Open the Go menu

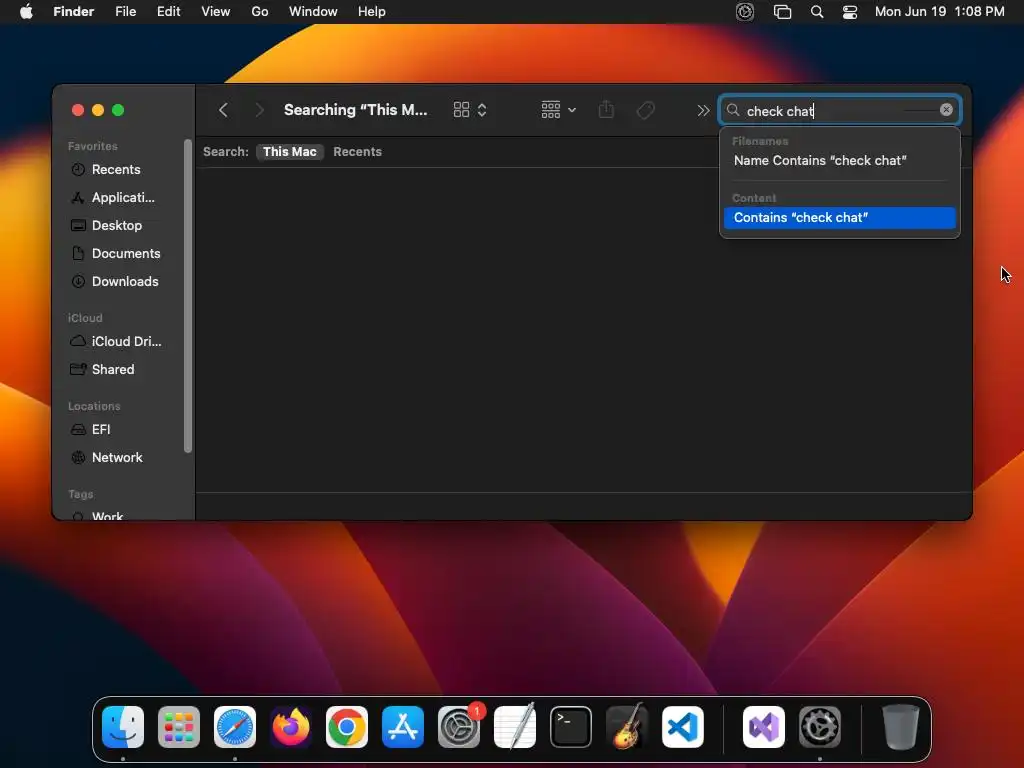[260, 12]
